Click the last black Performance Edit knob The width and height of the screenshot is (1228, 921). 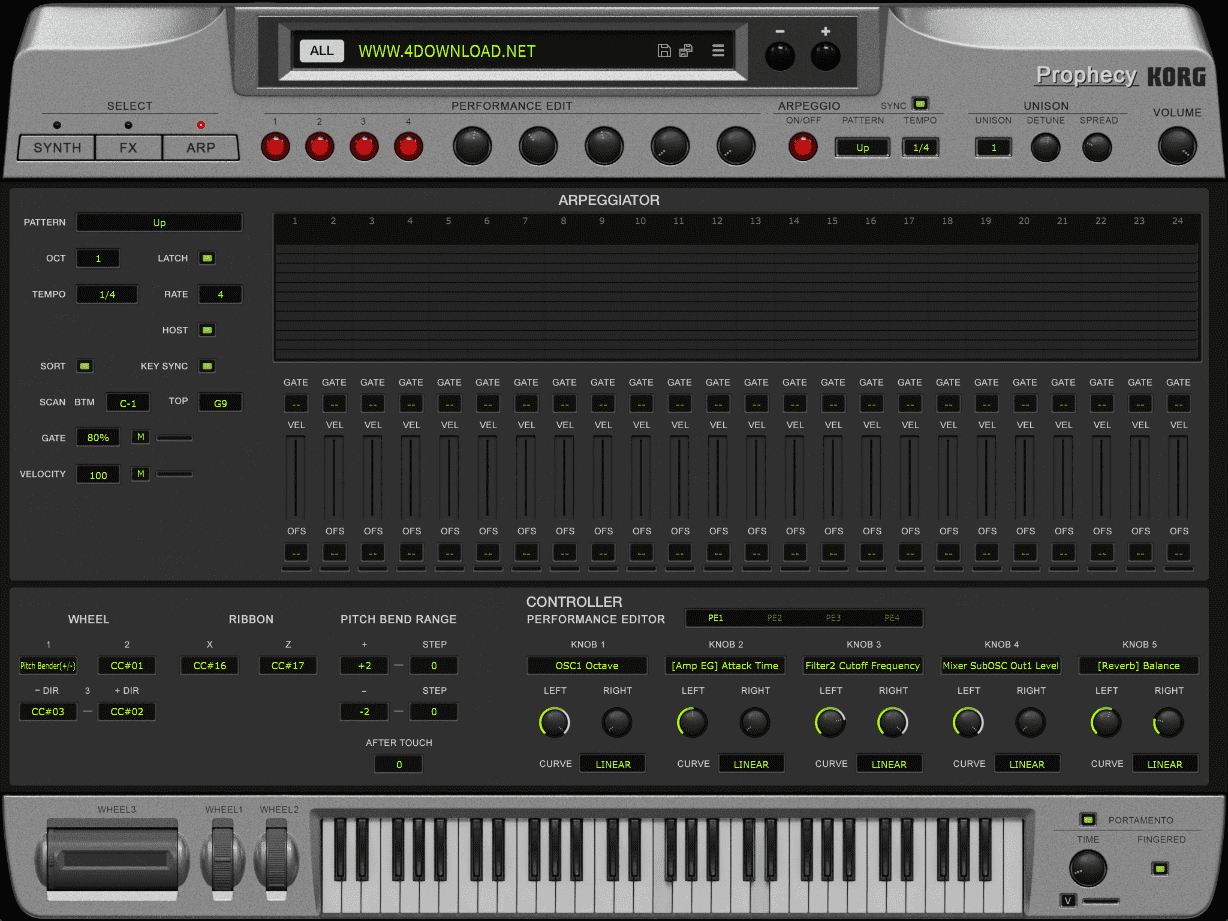pyautogui.click(x=736, y=146)
